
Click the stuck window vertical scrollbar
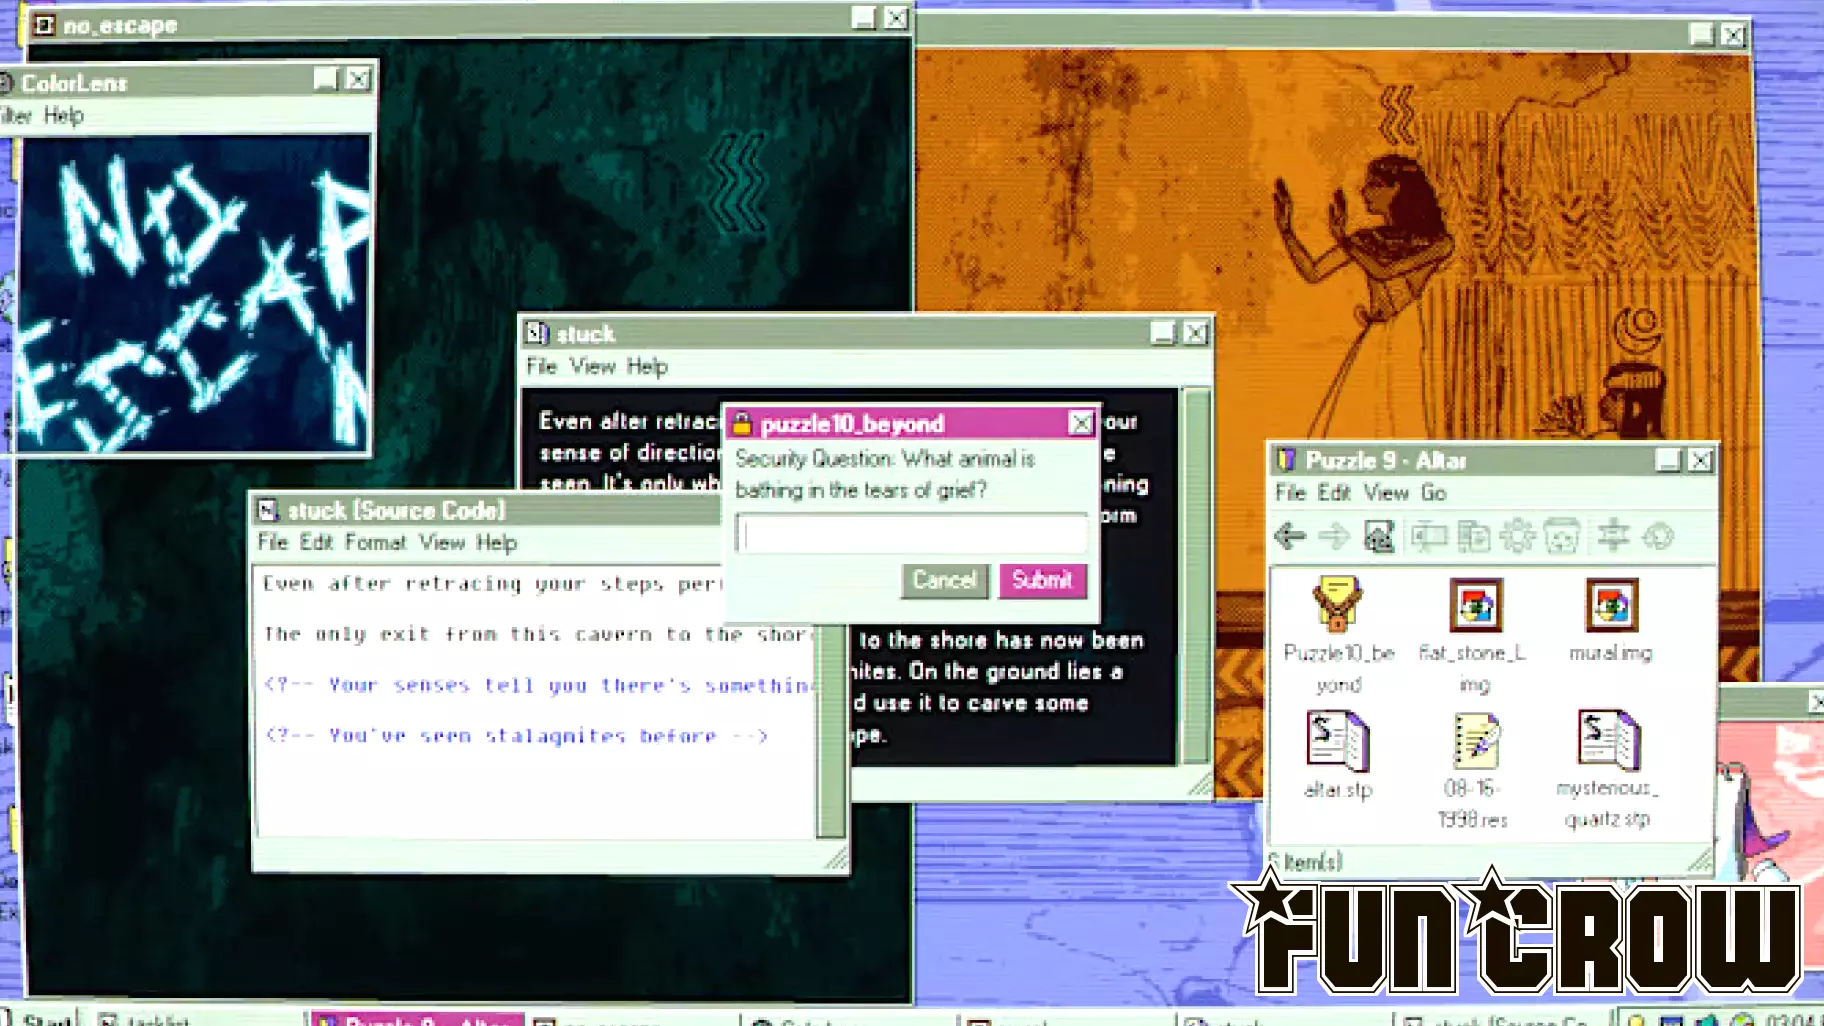pos(1196,576)
